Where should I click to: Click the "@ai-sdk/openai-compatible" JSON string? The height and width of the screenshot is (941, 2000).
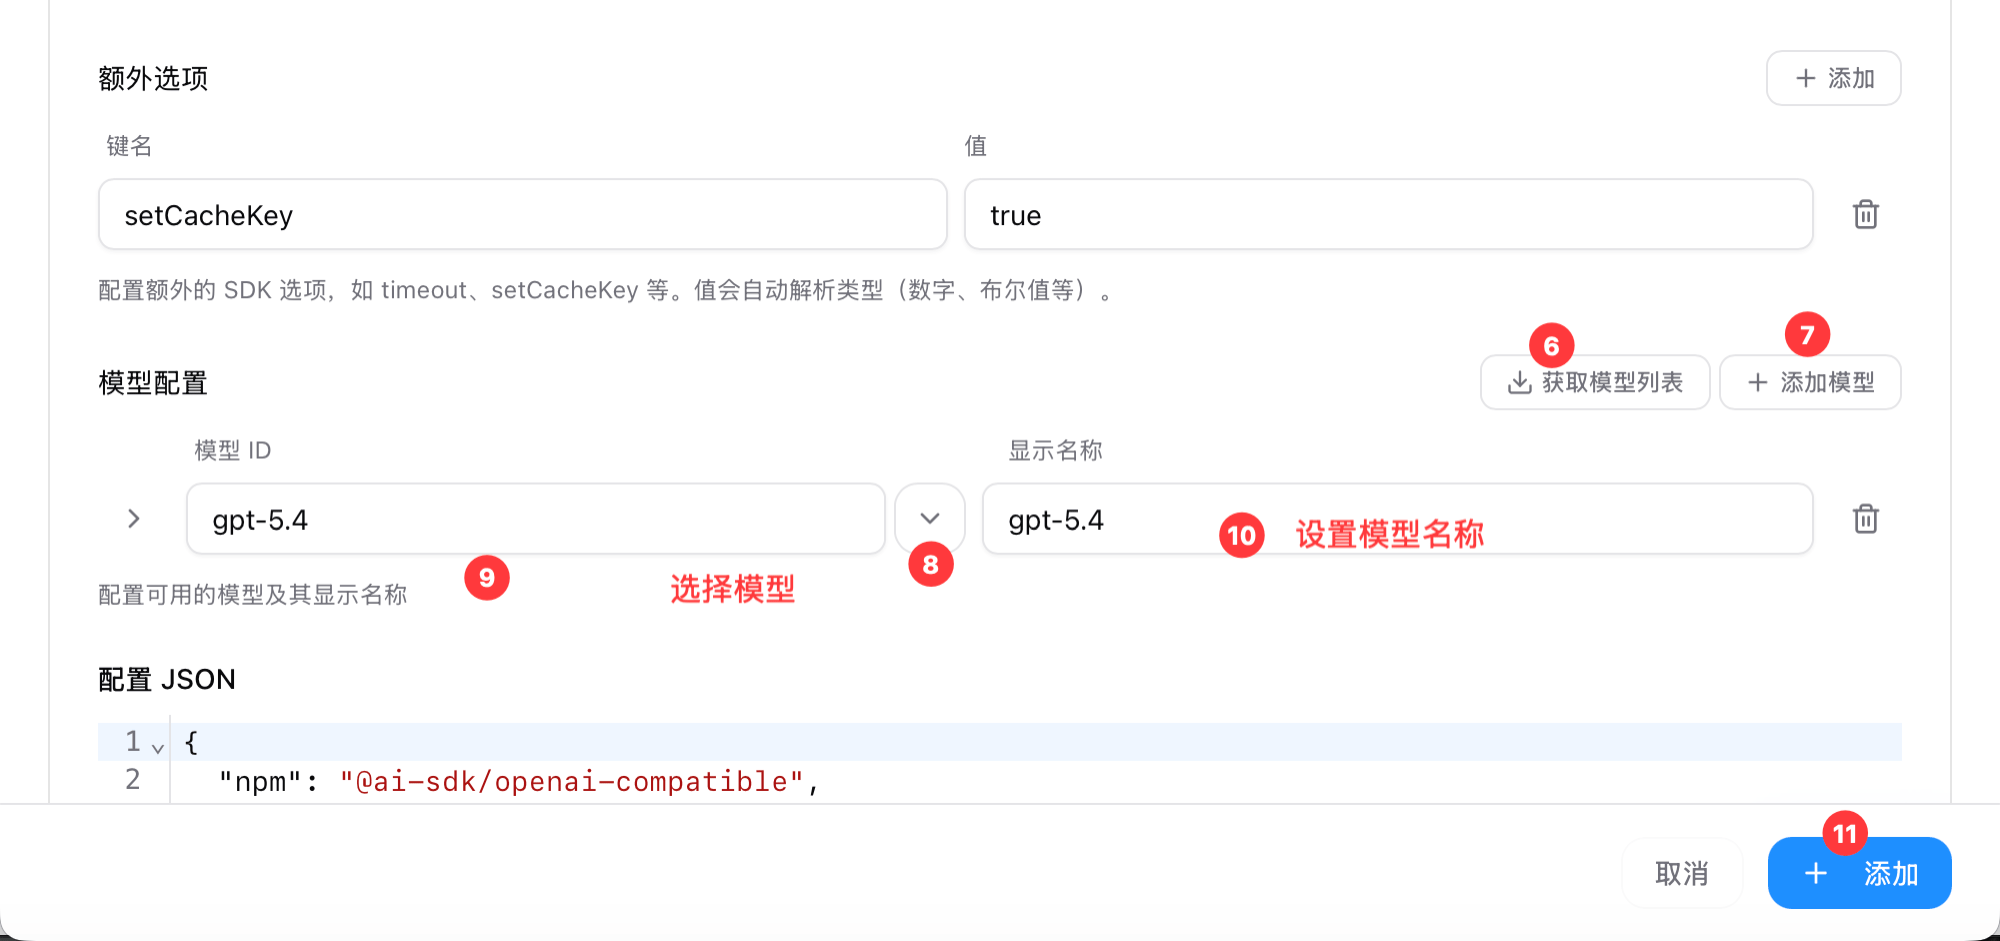click(x=572, y=781)
